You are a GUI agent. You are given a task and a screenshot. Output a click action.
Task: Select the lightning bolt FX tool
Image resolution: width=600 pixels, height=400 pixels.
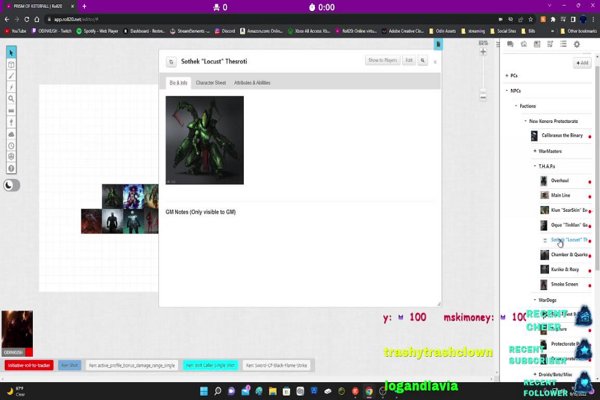[11, 87]
